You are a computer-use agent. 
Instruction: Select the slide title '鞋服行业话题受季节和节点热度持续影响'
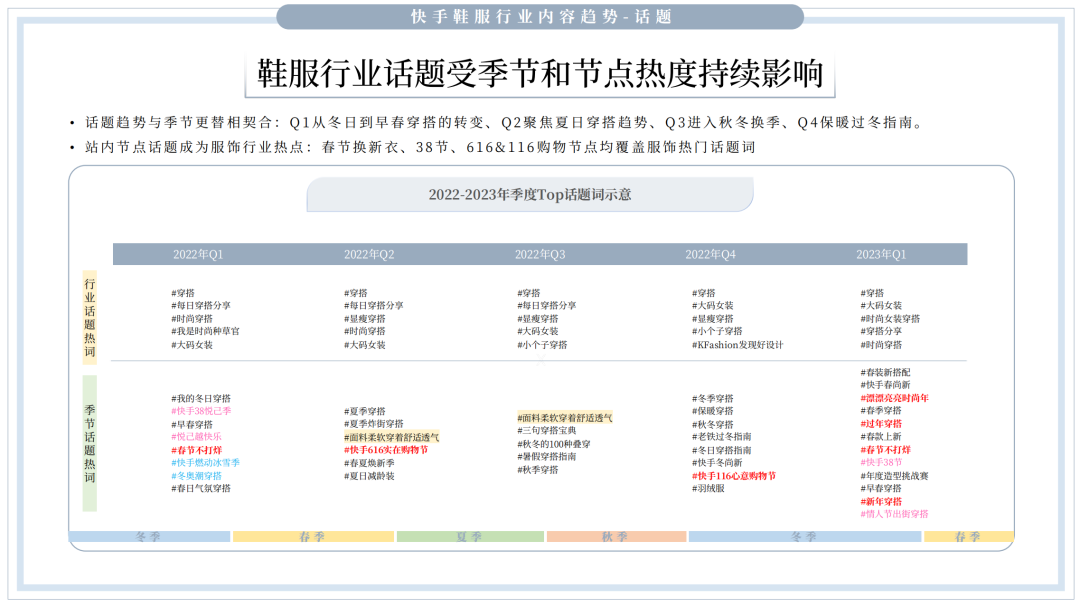[x=540, y=74]
